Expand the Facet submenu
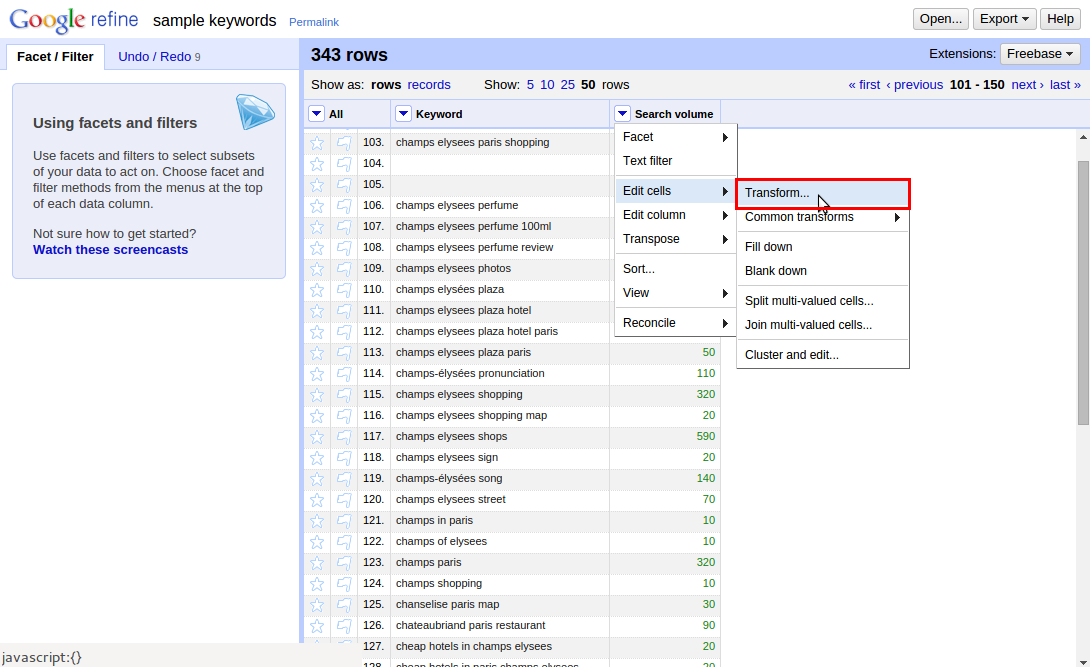 (x=675, y=137)
